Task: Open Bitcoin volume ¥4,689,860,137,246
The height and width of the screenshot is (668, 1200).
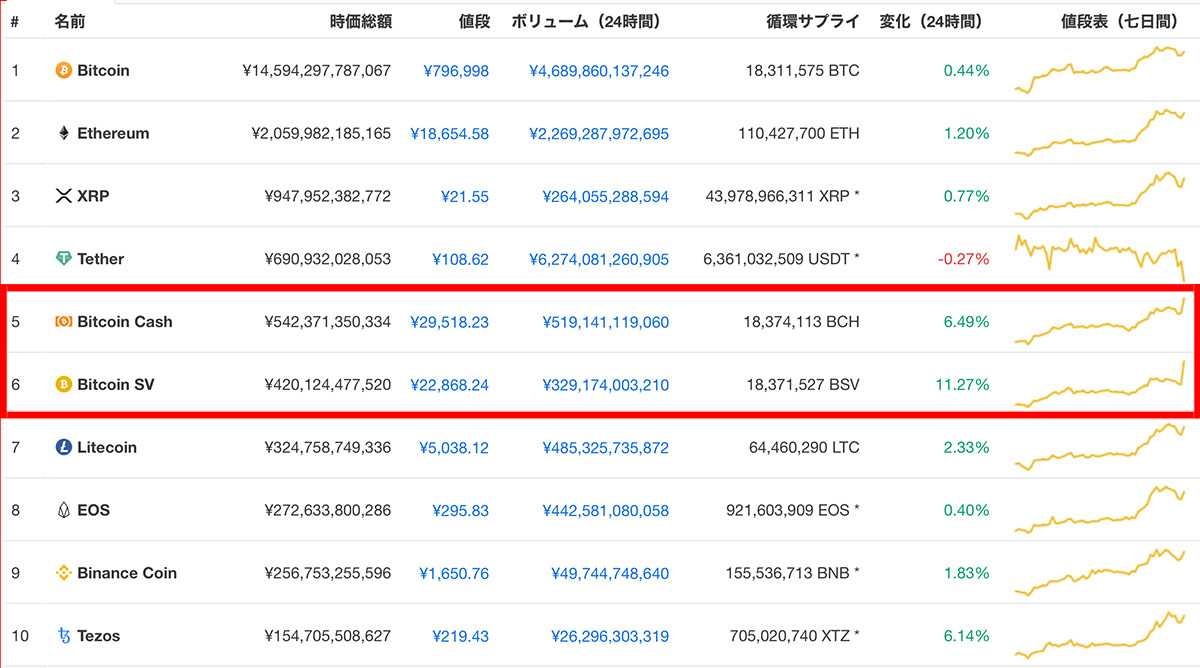Action: click(x=599, y=71)
